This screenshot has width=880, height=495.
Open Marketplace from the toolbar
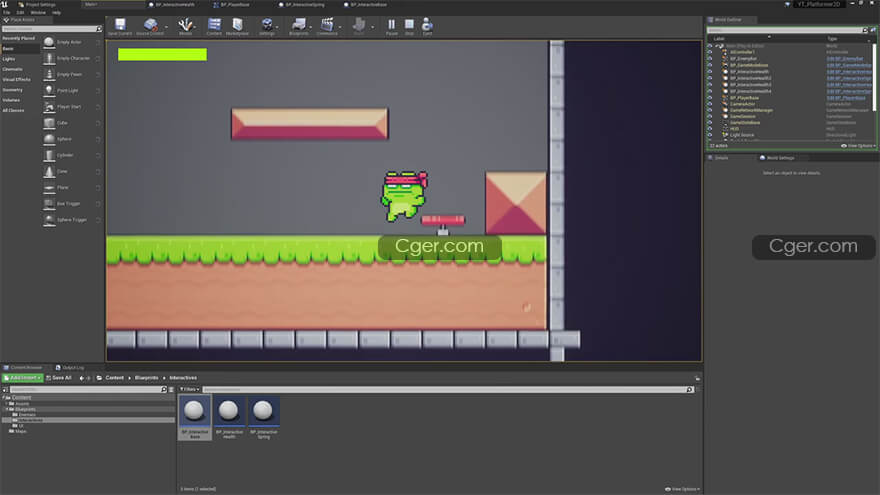238,25
